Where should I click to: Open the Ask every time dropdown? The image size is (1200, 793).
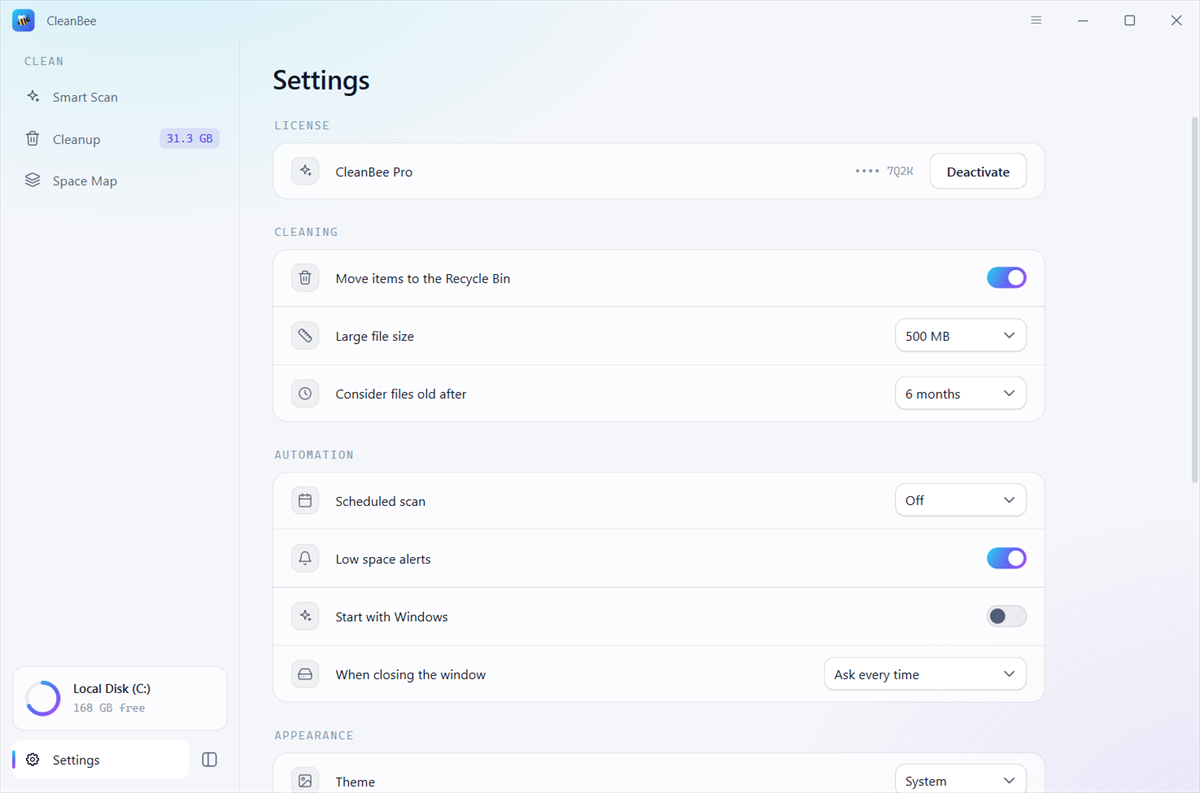point(925,674)
